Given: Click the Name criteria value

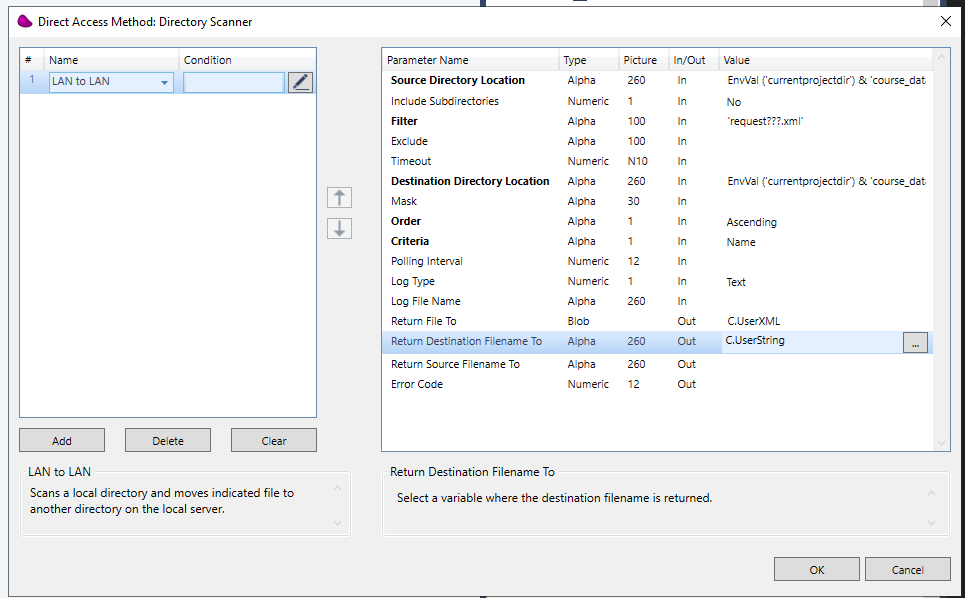Looking at the screenshot, I should (x=740, y=242).
